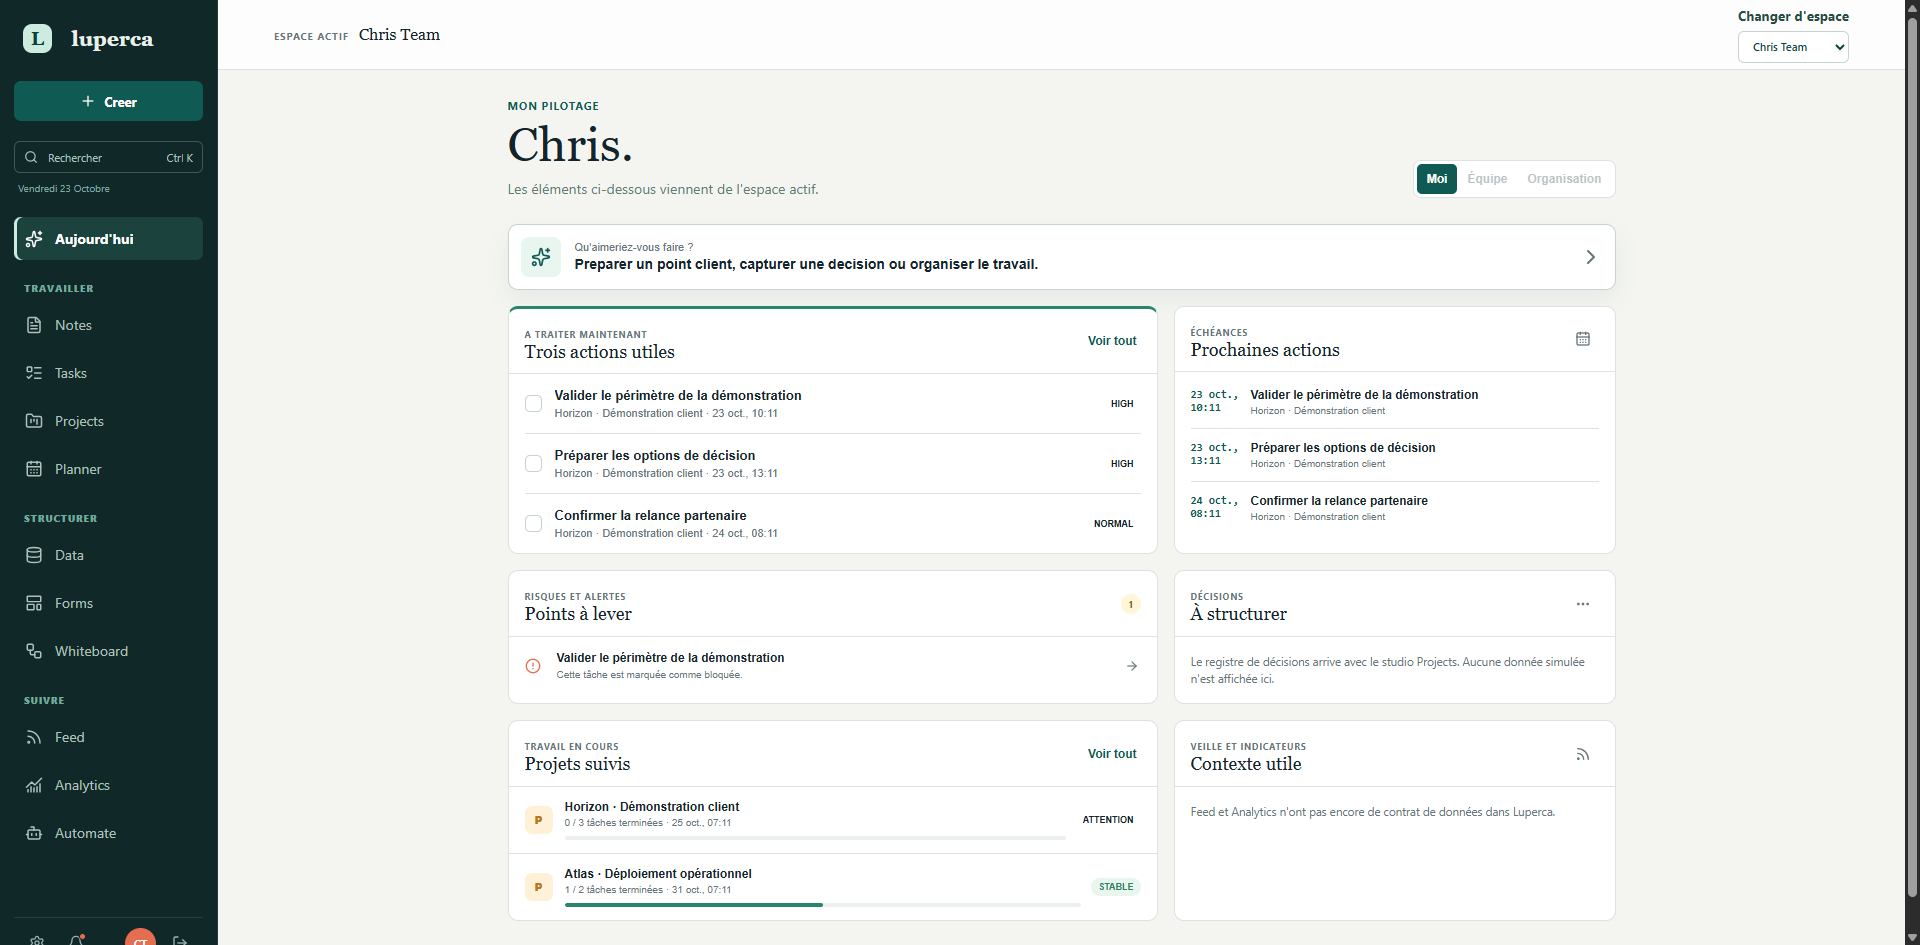Go to Projects via its sidebar icon
The height and width of the screenshot is (945, 1920).
(x=34, y=421)
